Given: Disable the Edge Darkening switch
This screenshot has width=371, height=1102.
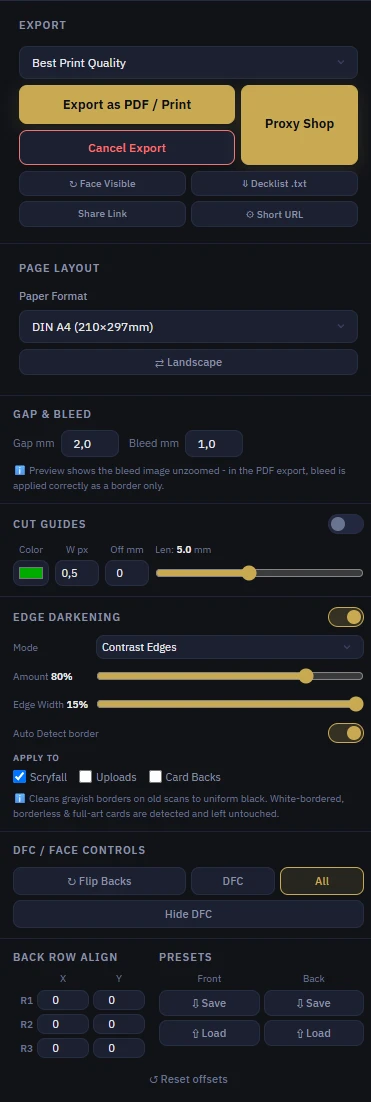Looking at the screenshot, I should point(346,617).
